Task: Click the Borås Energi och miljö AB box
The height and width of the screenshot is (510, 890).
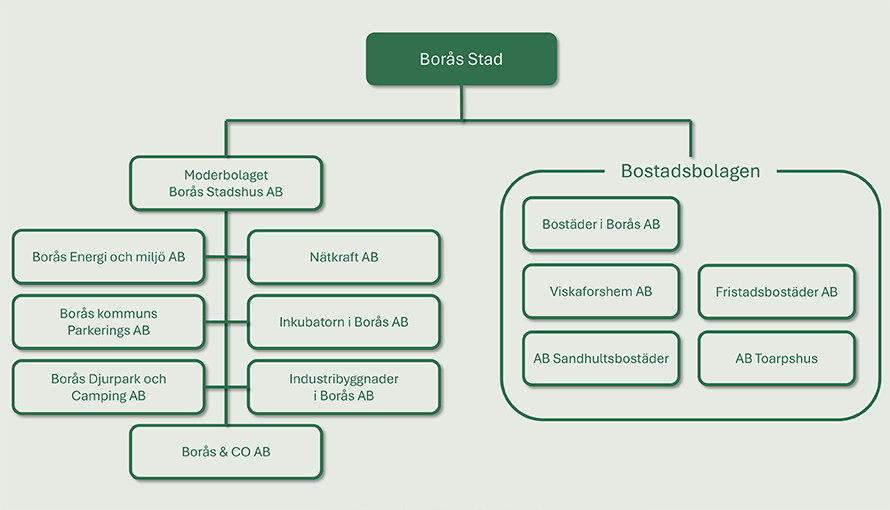Action: [x=108, y=257]
